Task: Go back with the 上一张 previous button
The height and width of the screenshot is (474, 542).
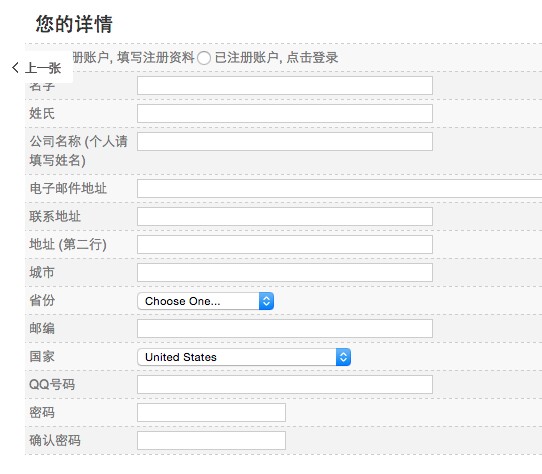Action: [37, 67]
